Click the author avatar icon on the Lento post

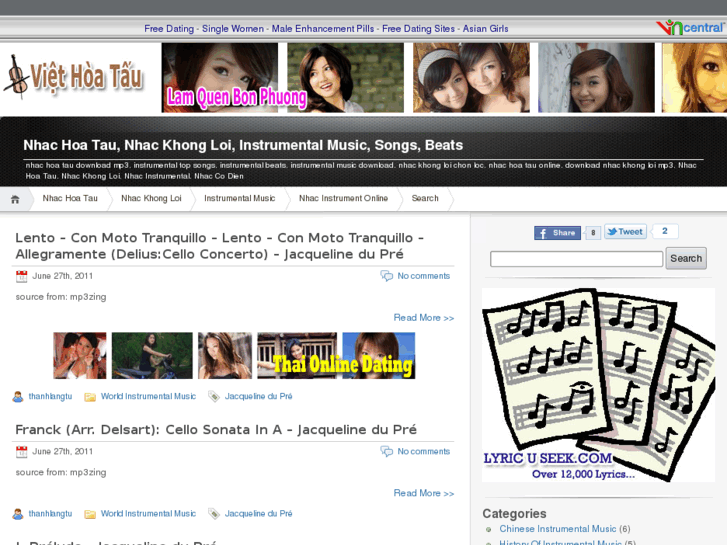(x=18, y=397)
